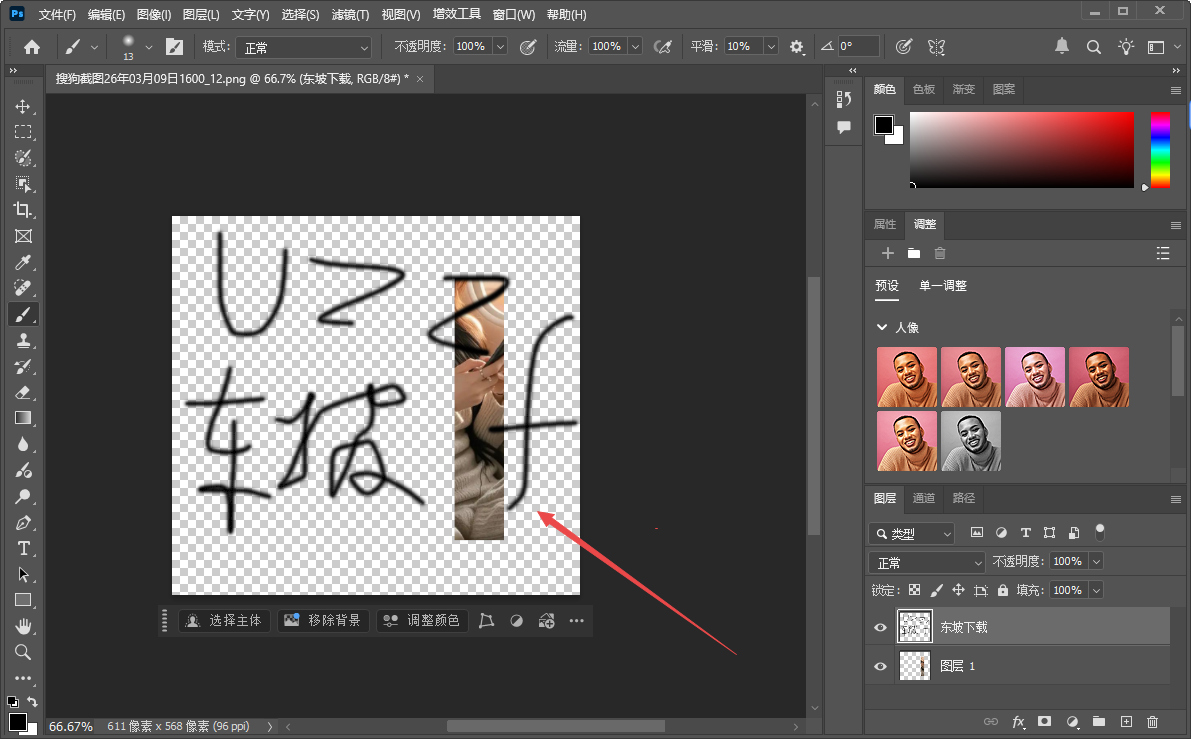Open the brush blend 模式 dropdown
Viewport: 1191px width, 739px height.
[x=304, y=47]
